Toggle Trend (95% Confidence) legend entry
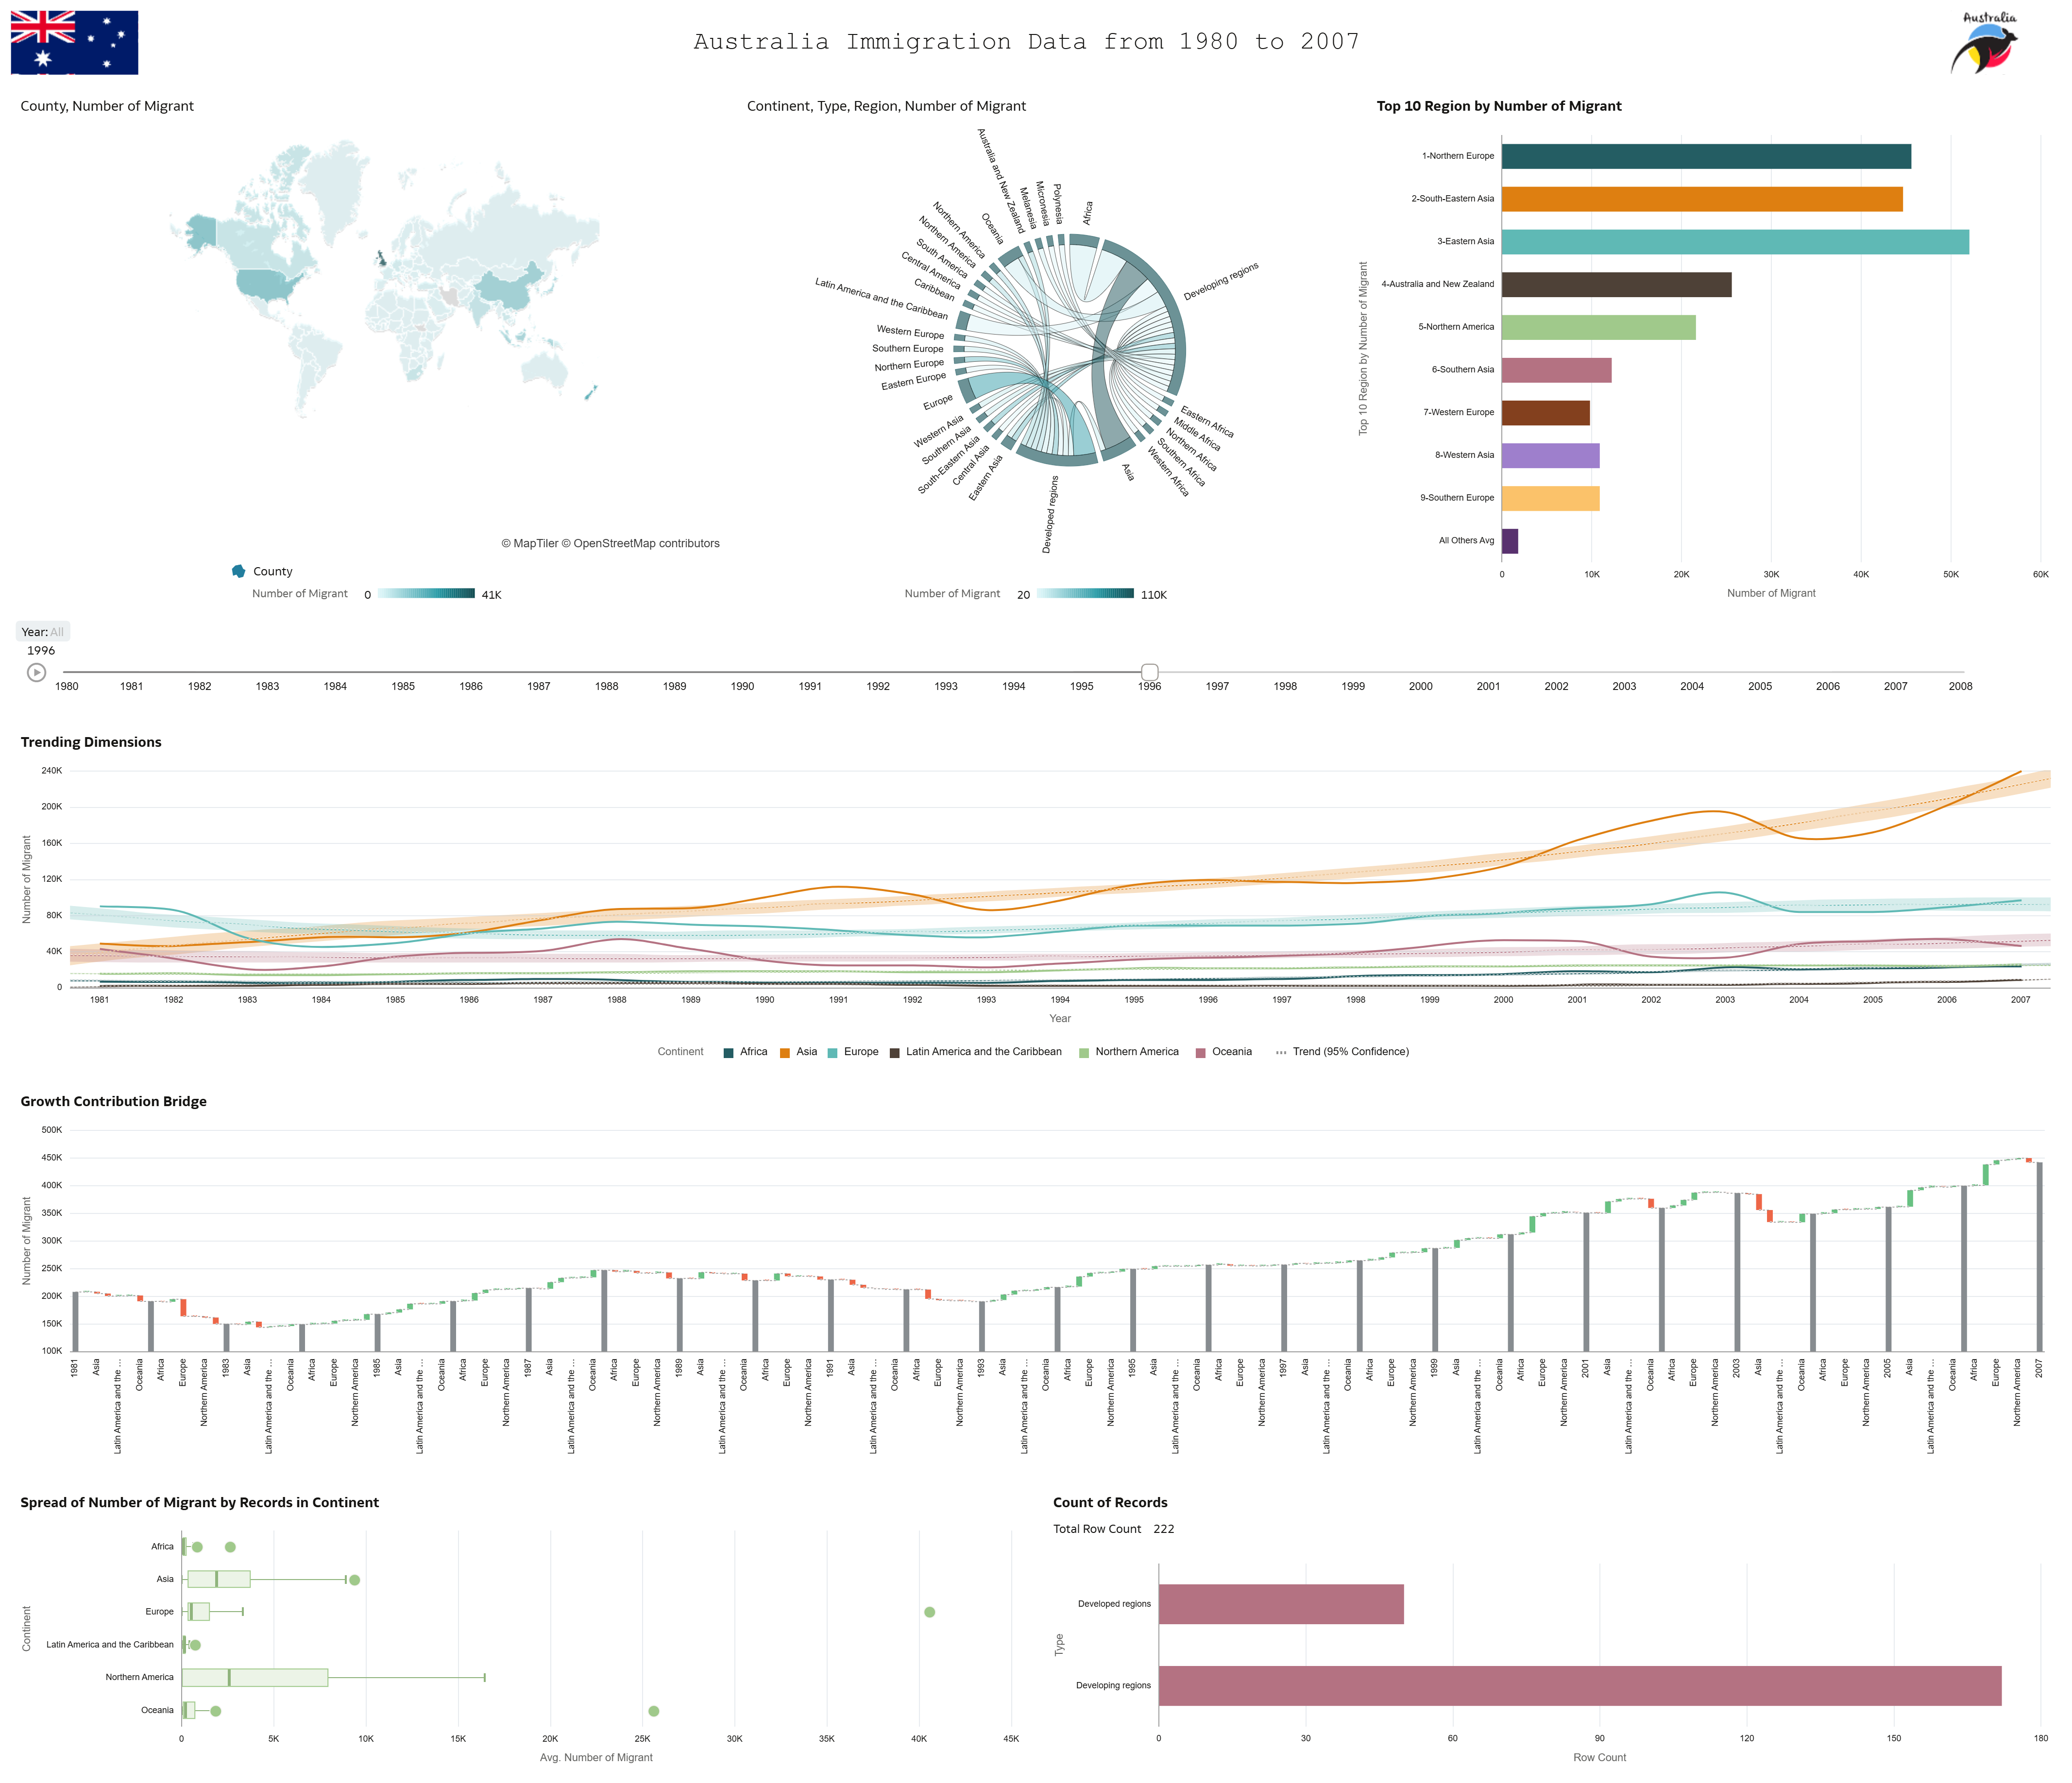This screenshot has height=1783, width=2072. click(1349, 1052)
